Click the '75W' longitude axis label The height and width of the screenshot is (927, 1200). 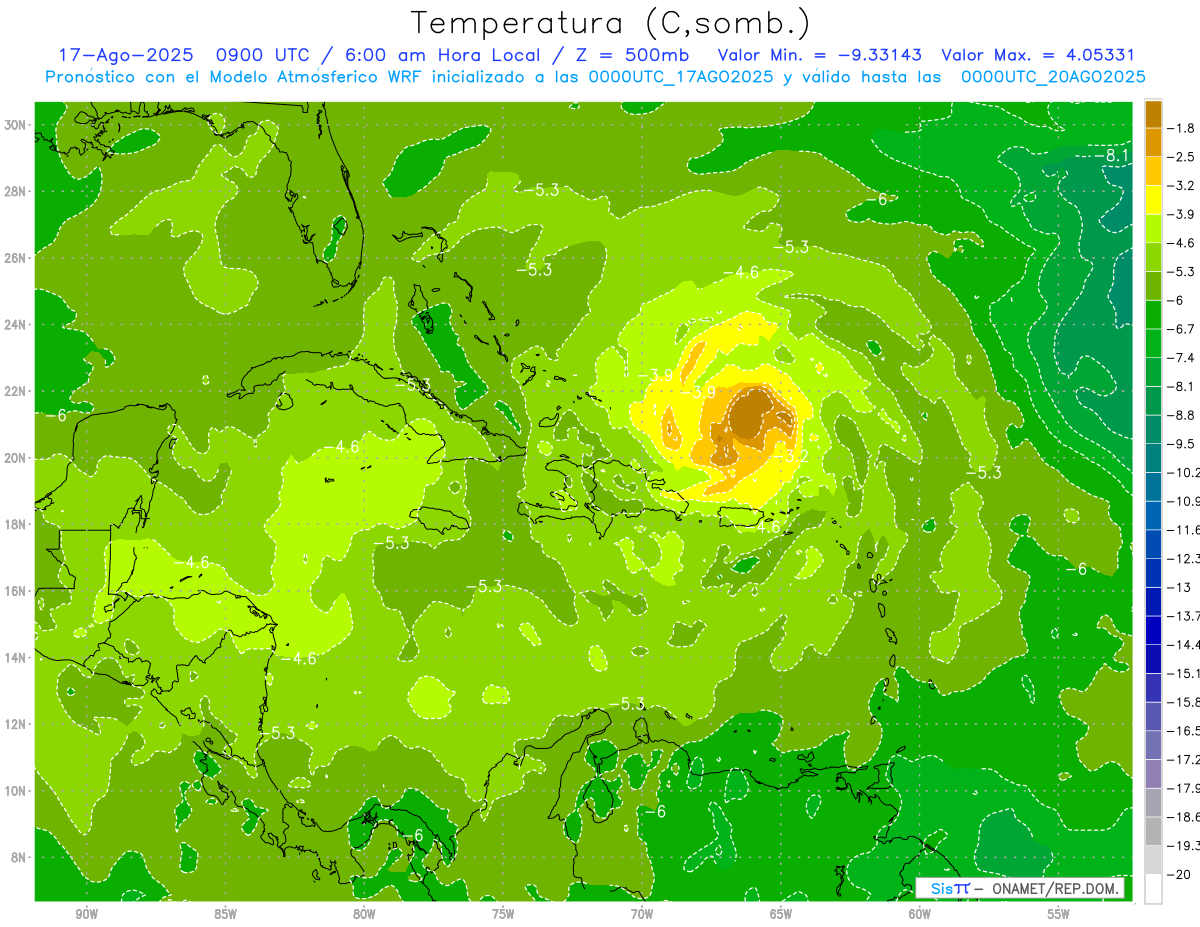(x=503, y=914)
